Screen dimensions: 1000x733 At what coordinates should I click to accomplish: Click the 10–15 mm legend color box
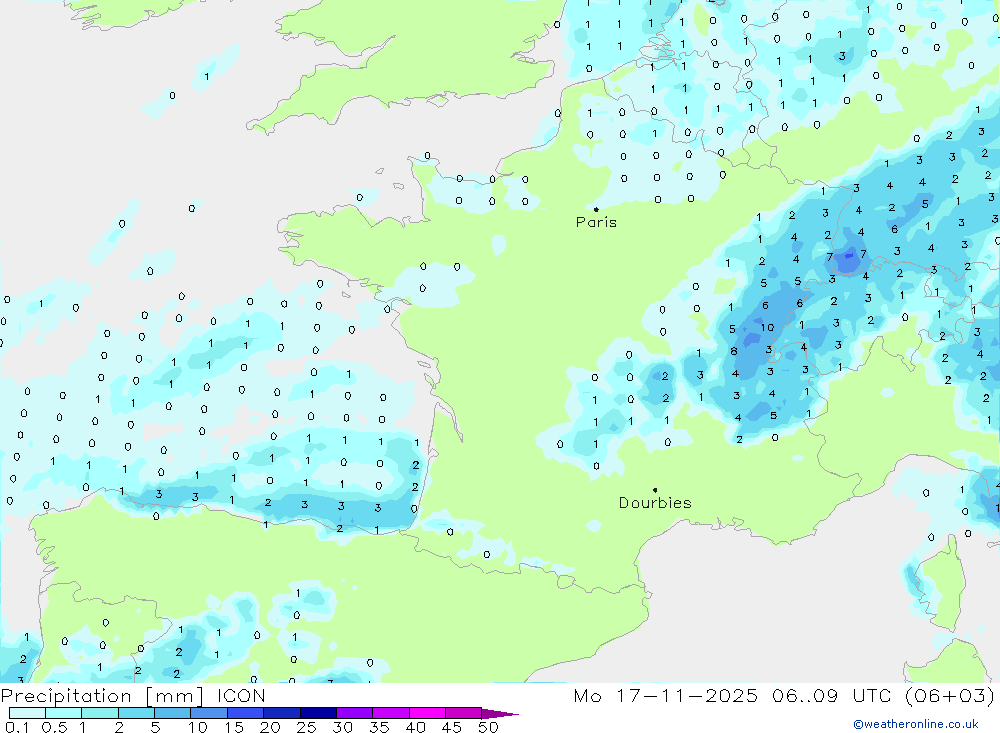(x=209, y=713)
